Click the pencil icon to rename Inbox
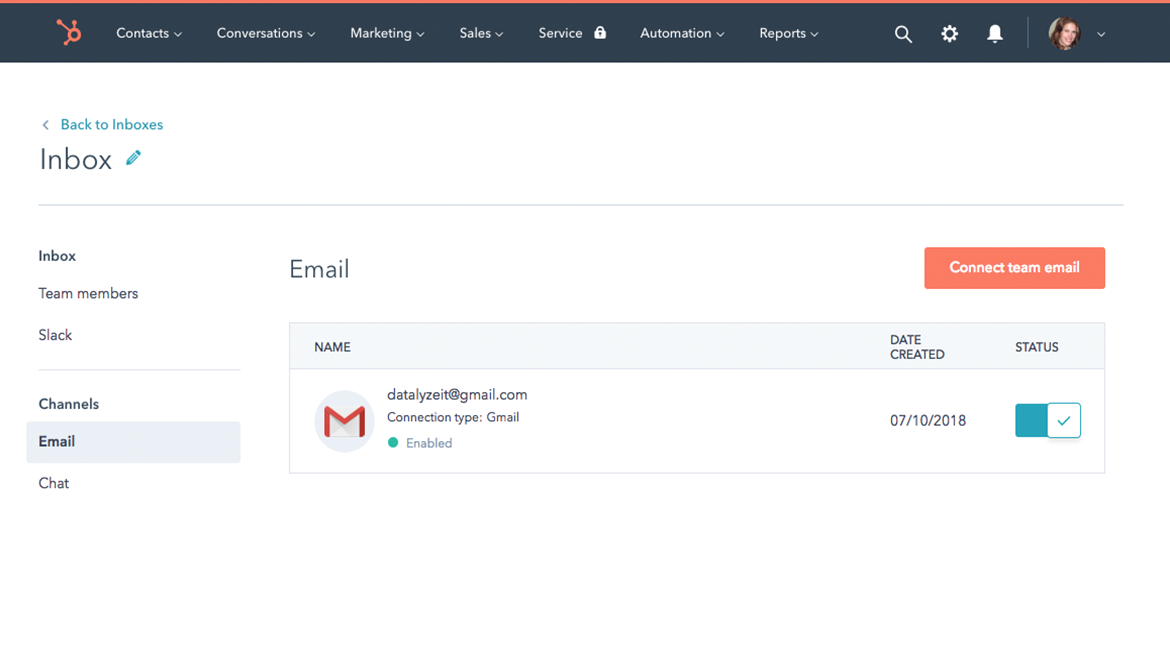This screenshot has height=658, width=1170. [133, 158]
